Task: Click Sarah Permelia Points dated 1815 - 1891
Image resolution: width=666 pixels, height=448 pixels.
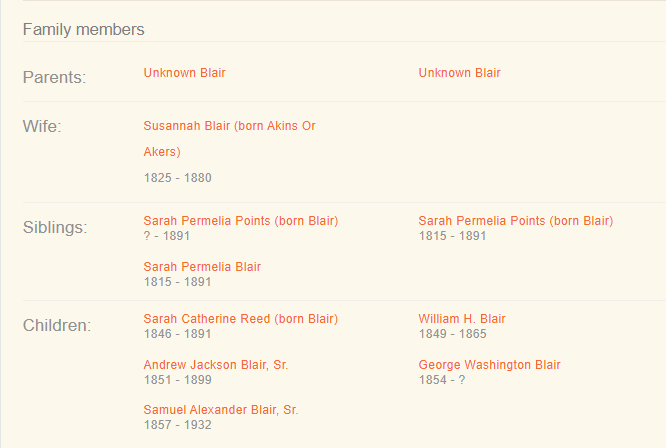Action: pos(515,221)
